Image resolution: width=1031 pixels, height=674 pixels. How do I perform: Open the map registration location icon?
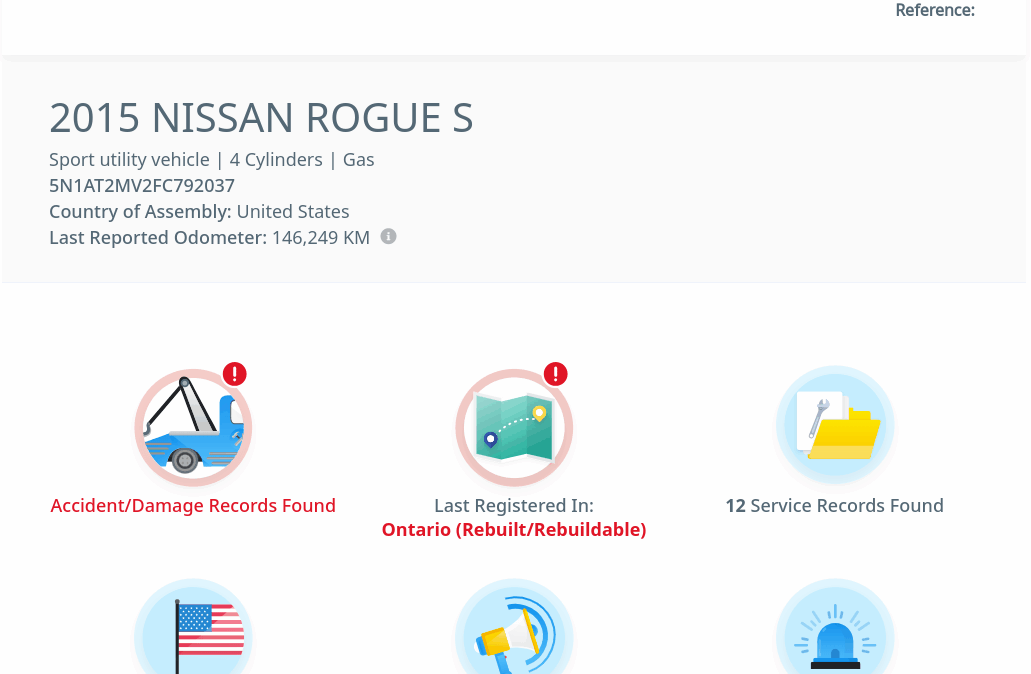[x=514, y=428]
